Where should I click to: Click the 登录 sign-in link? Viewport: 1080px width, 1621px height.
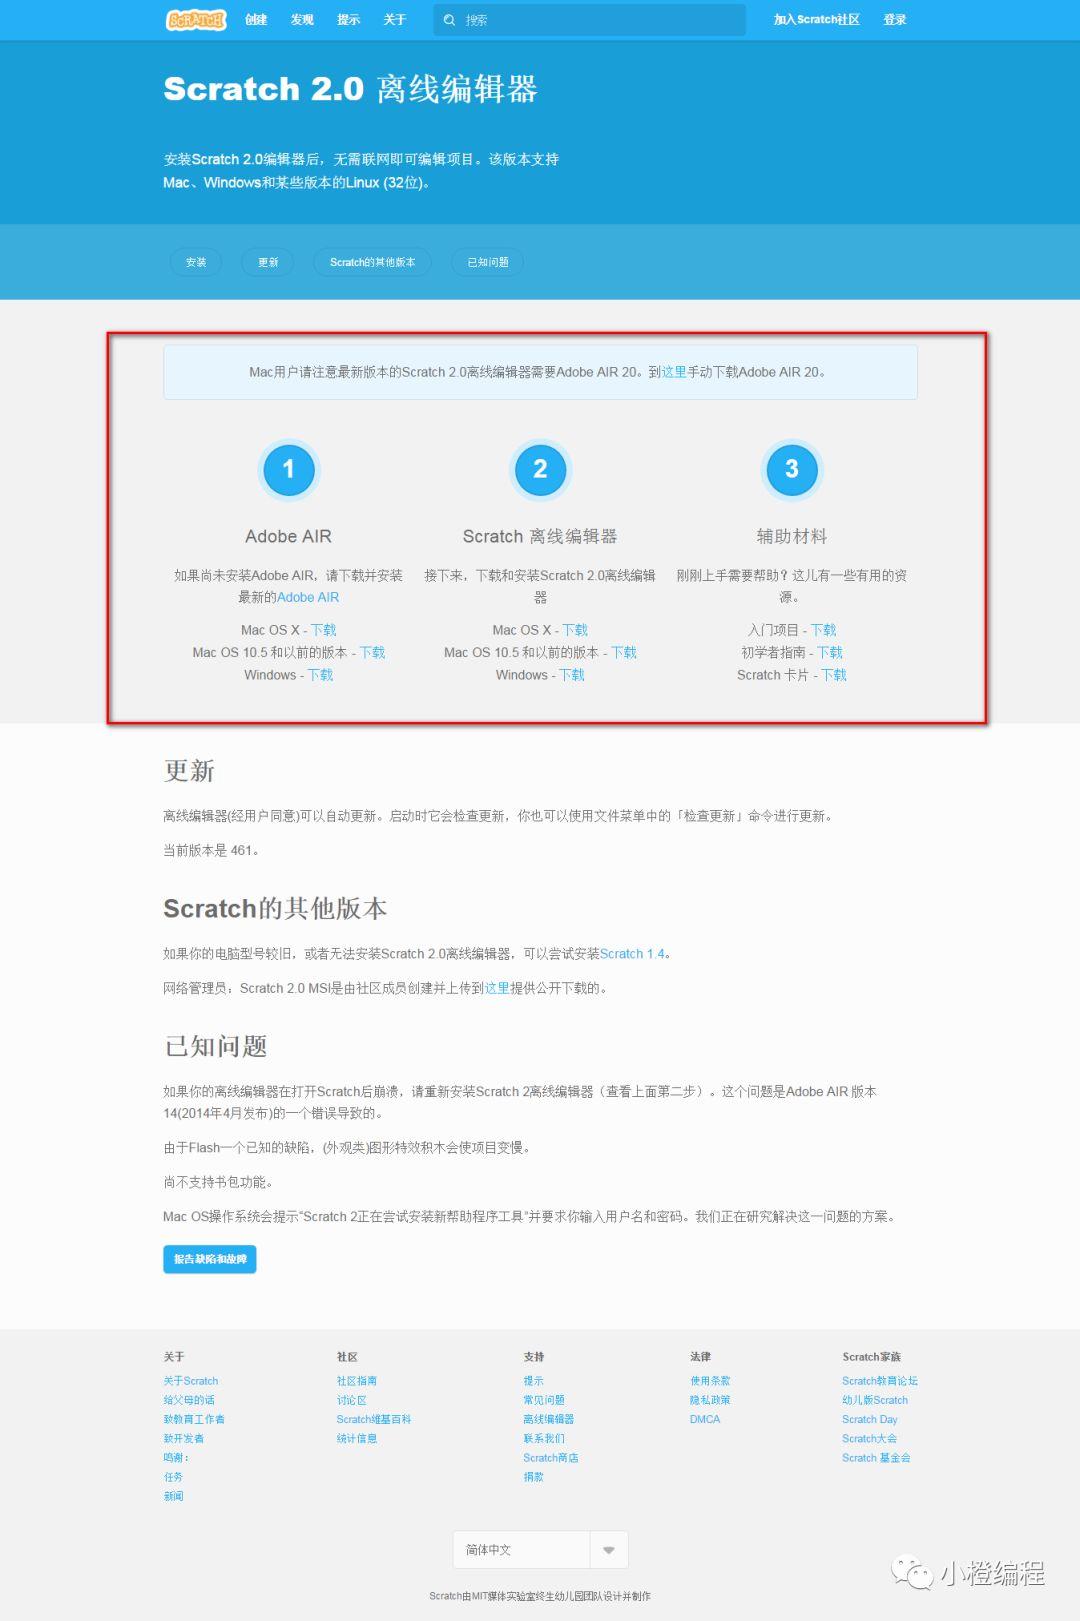(x=894, y=20)
